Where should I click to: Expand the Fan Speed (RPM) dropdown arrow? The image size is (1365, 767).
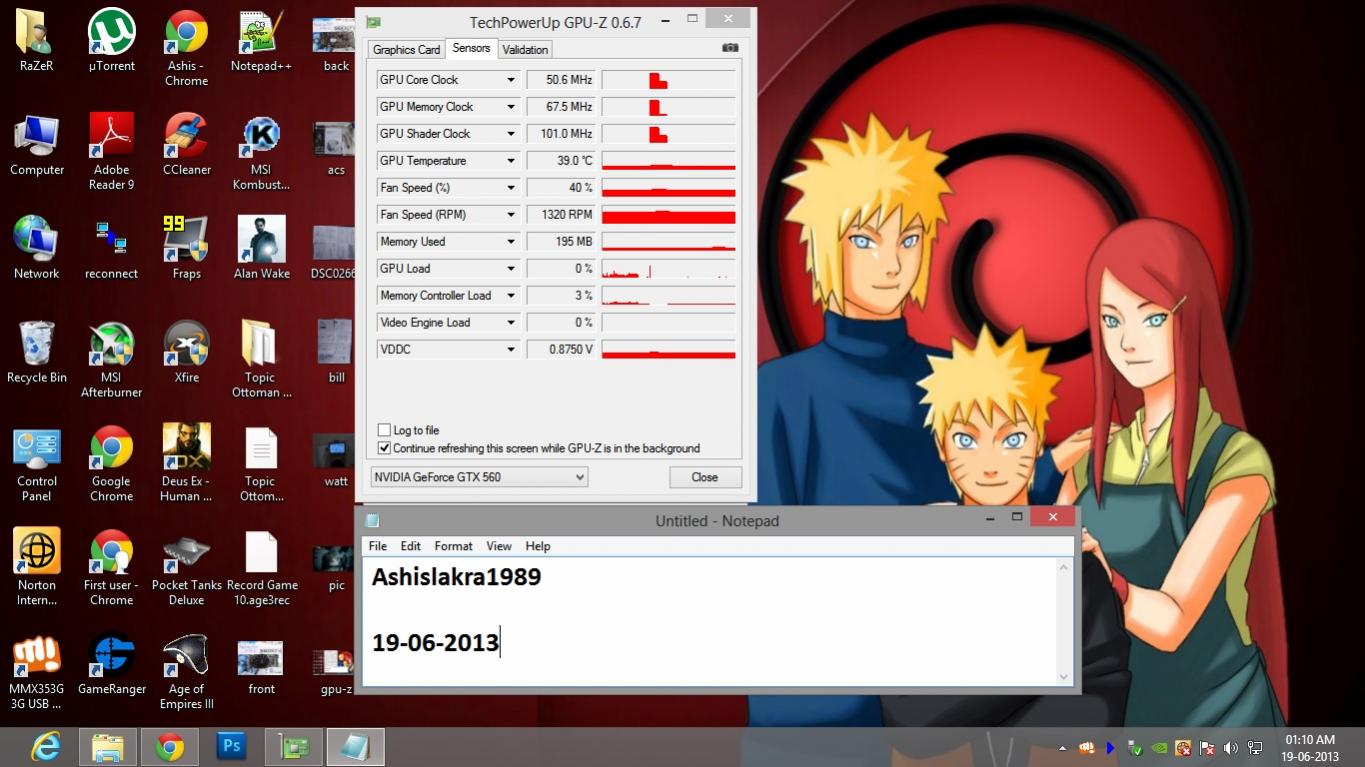[x=511, y=215]
